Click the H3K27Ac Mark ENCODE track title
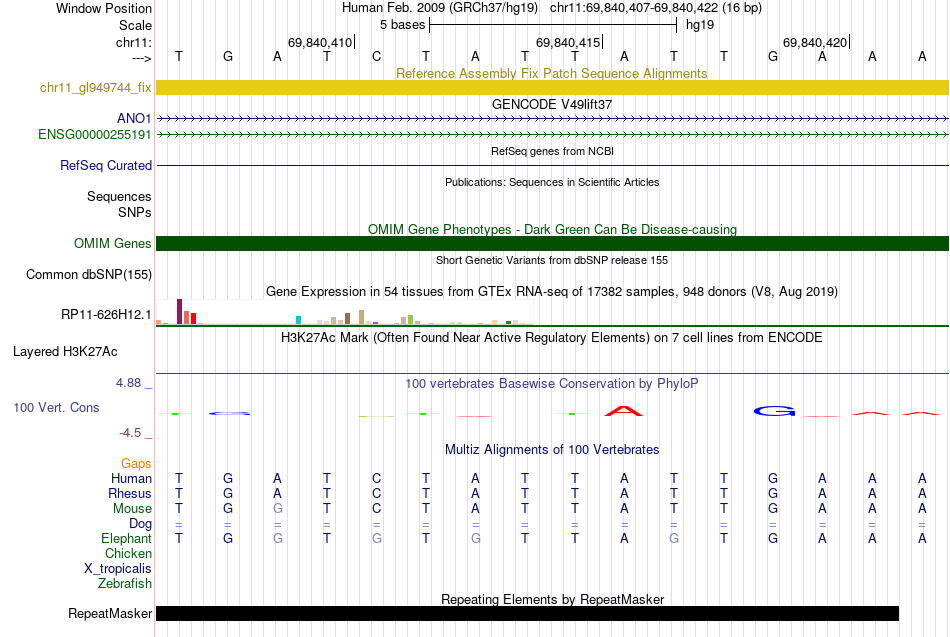 click(552, 338)
